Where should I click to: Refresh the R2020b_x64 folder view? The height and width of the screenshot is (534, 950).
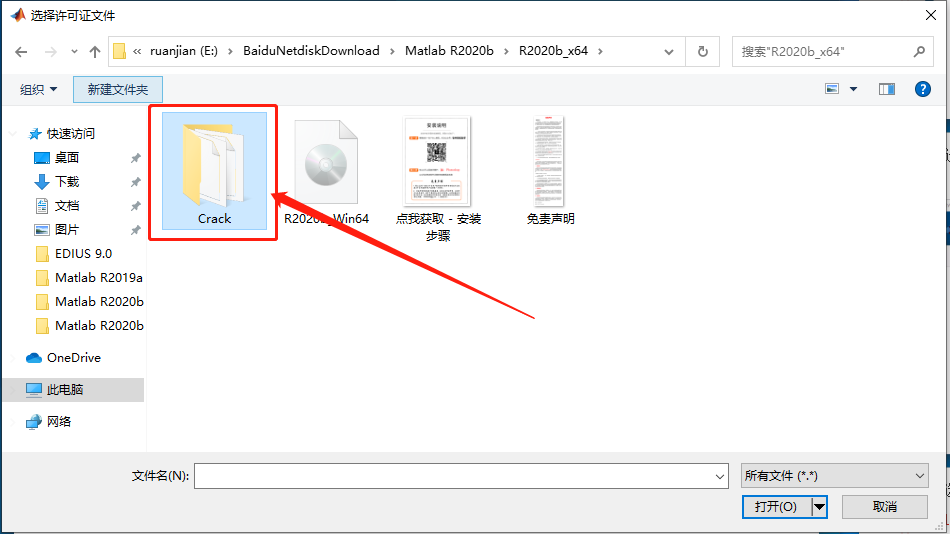[x=703, y=52]
